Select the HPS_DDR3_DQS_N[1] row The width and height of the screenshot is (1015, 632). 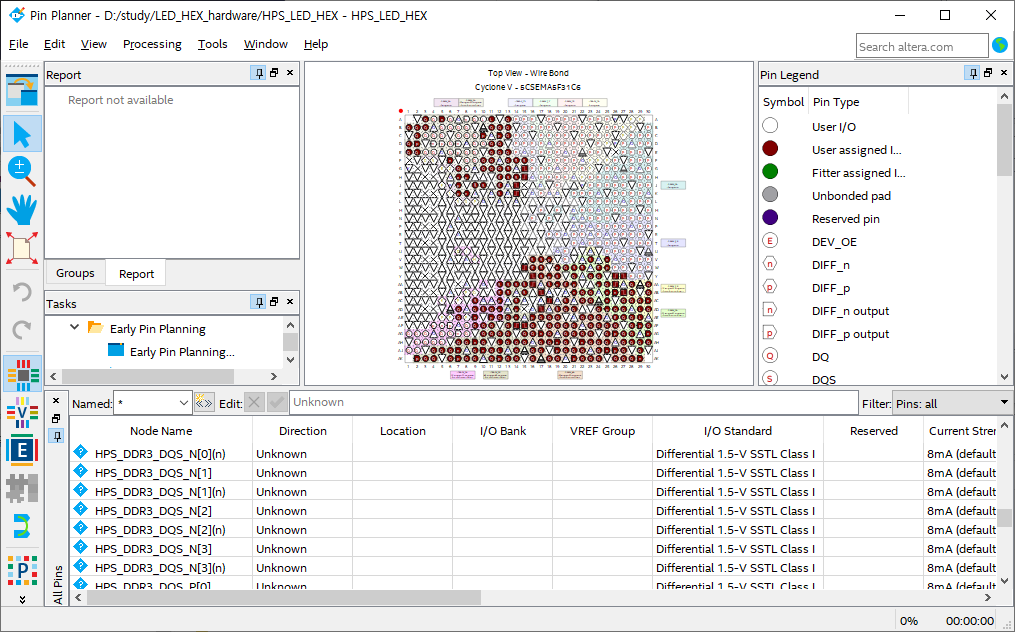(533, 473)
